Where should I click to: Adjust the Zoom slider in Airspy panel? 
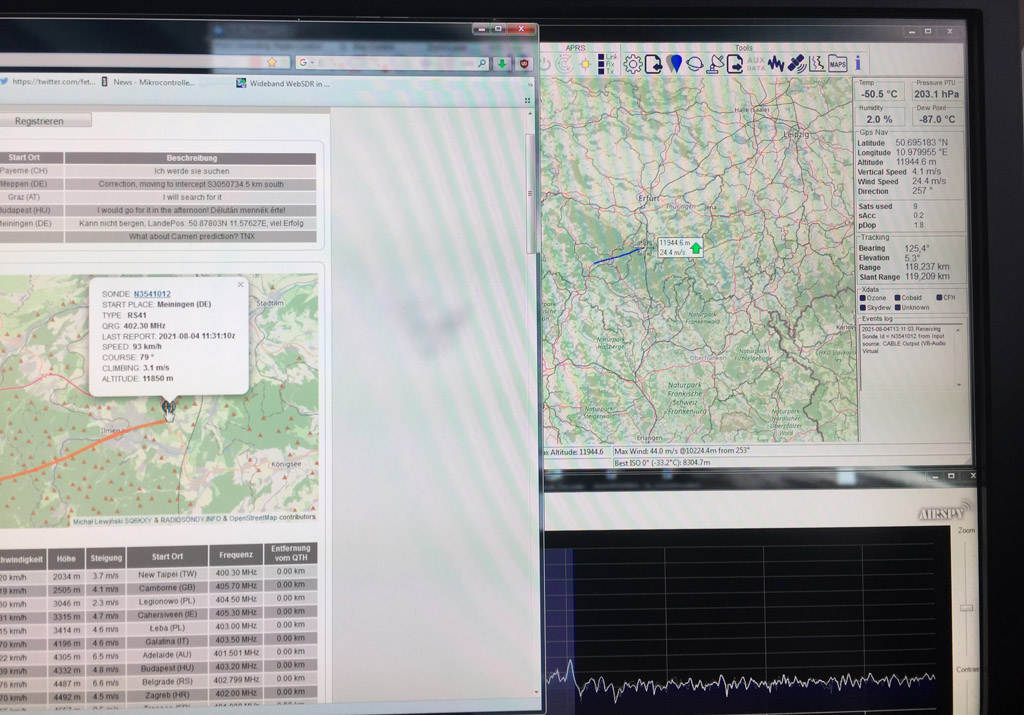click(965, 606)
